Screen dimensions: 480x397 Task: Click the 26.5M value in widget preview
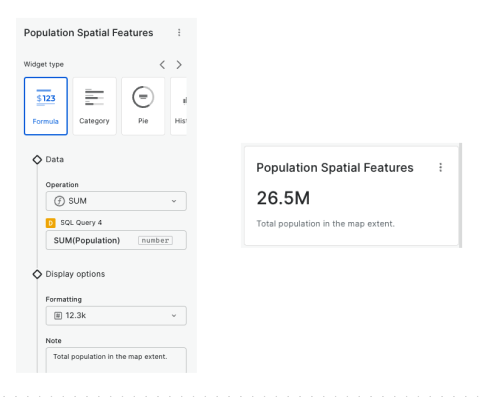coord(283,198)
